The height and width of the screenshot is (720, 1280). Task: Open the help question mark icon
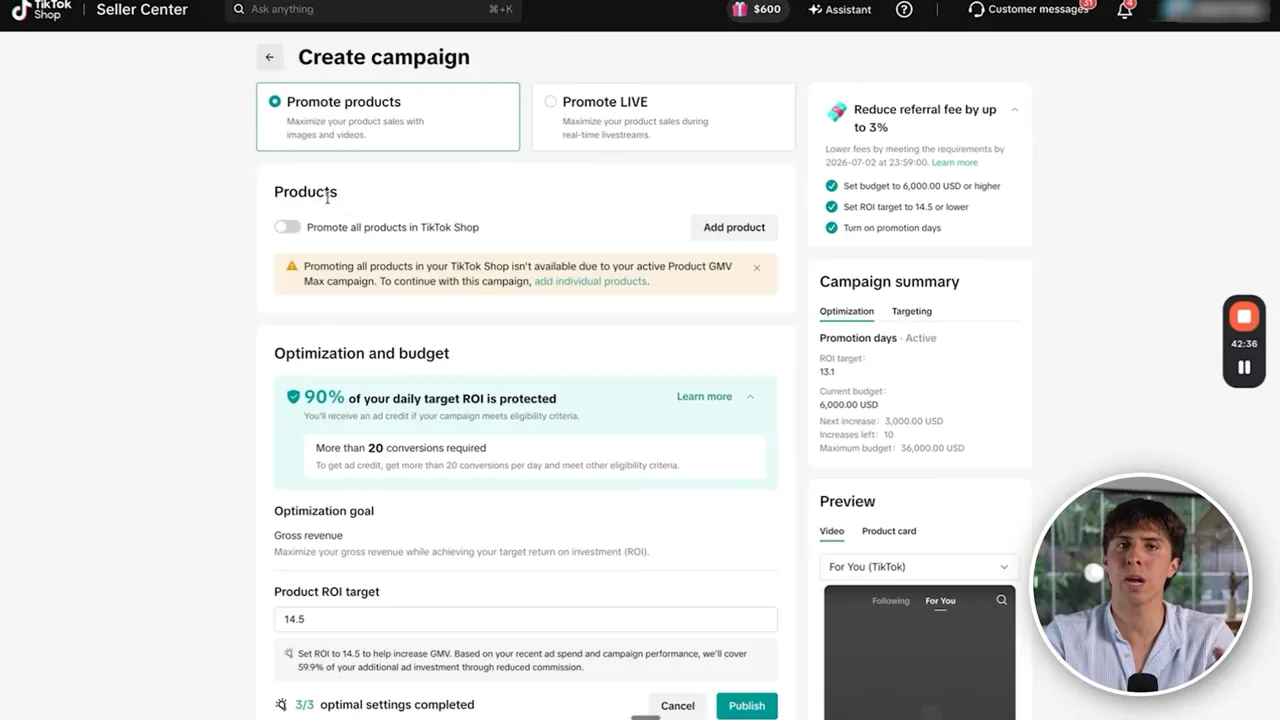click(x=904, y=9)
